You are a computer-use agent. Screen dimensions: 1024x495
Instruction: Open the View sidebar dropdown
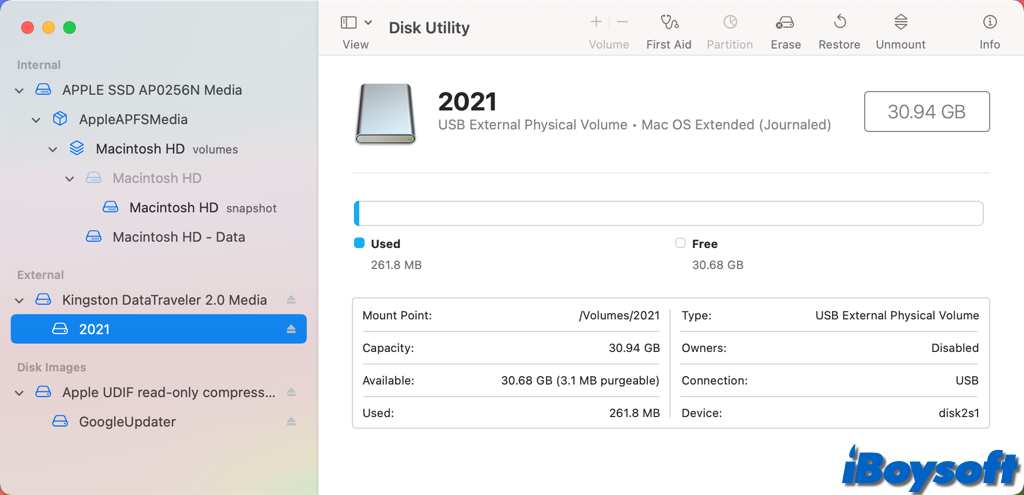tap(356, 22)
